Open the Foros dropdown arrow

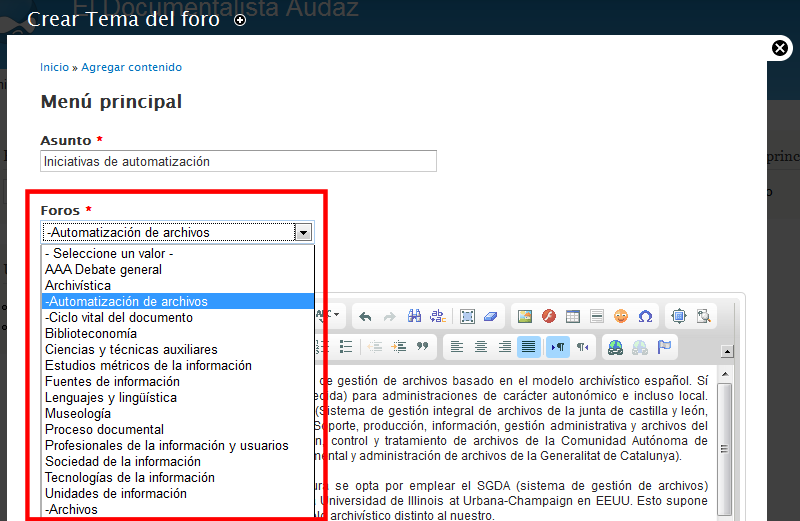[x=303, y=232]
